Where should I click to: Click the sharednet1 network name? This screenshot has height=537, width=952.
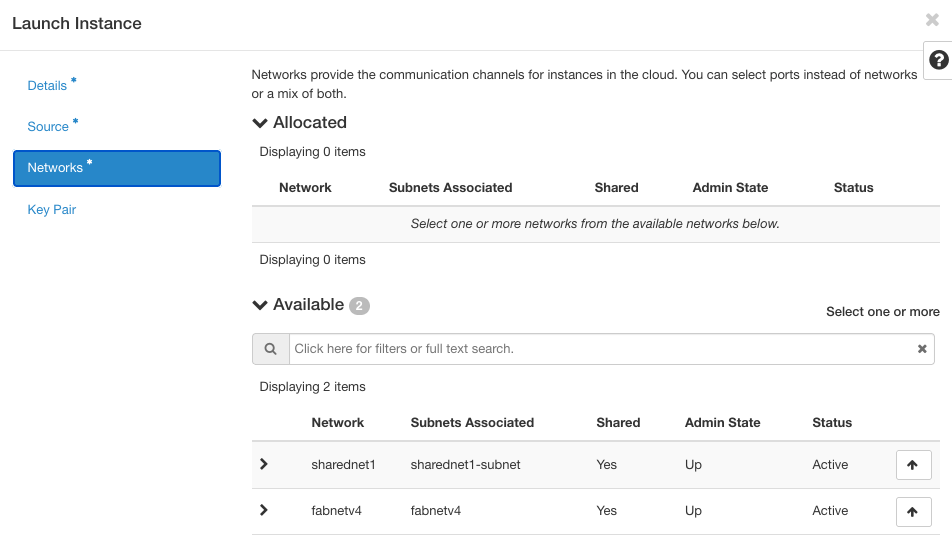pos(343,465)
